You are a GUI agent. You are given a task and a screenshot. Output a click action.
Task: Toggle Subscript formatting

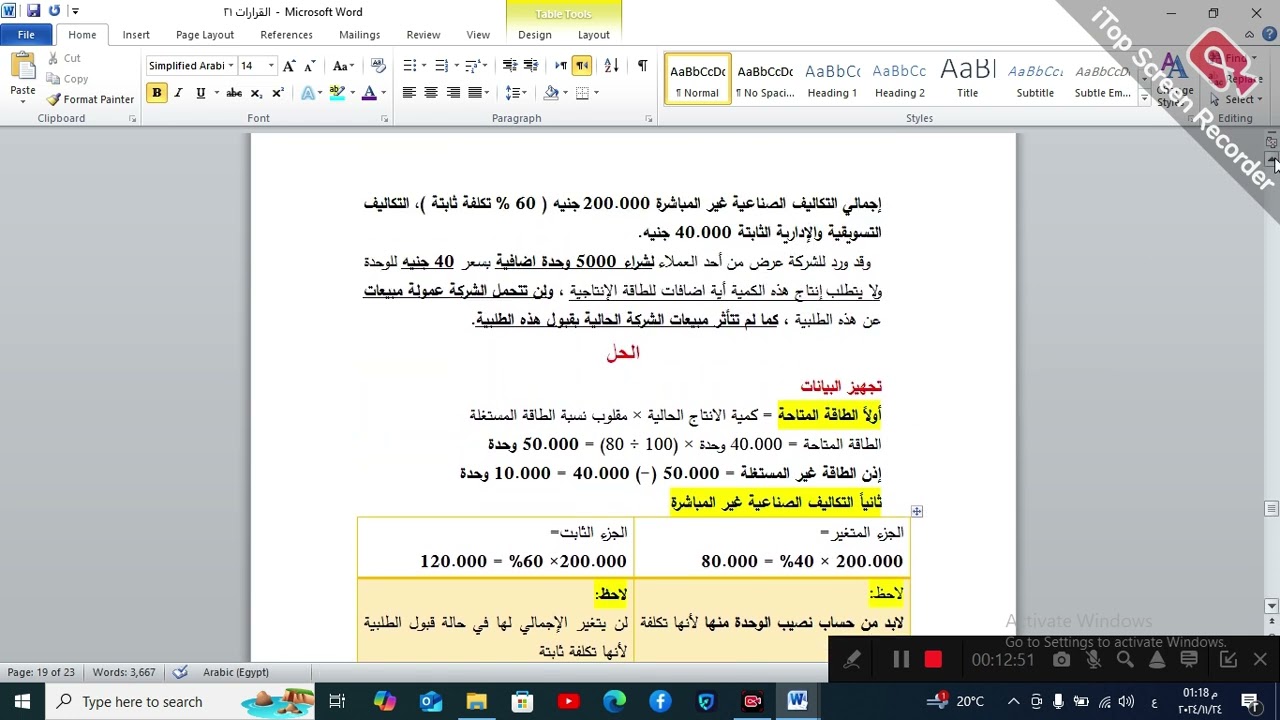click(256, 93)
